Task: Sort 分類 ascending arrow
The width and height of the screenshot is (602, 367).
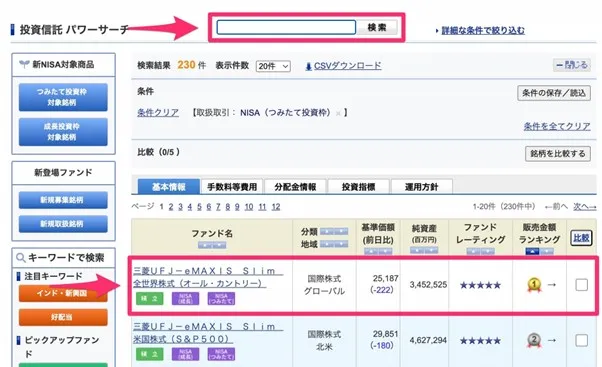Action: [x=327, y=231]
